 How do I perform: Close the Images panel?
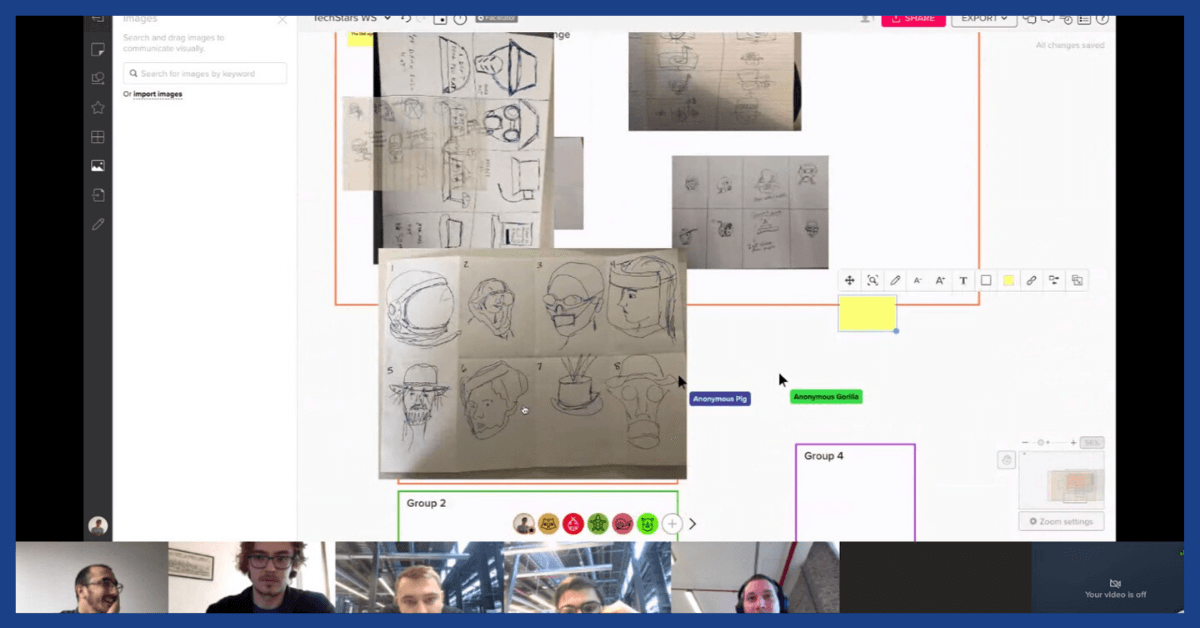(x=282, y=19)
